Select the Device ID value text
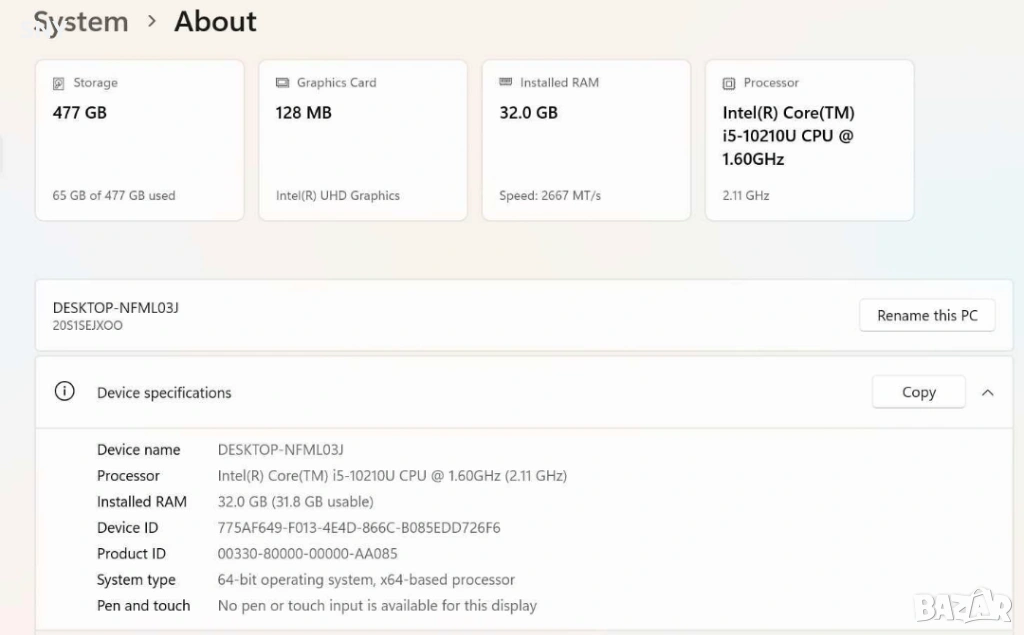The image size is (1024, 635). tap(359, 528)
